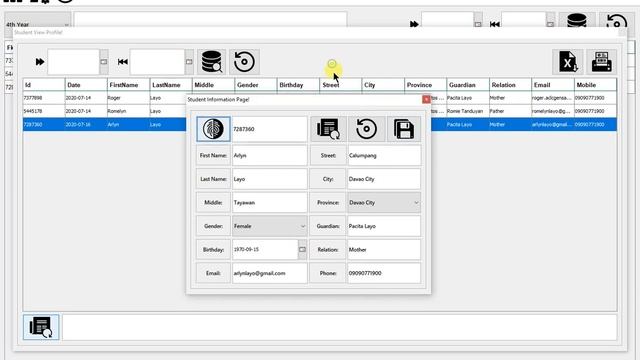Click the search record icon in Student Information dialog
The width and height of the screenshot is (640, 360).
click(x=328, y=129)
